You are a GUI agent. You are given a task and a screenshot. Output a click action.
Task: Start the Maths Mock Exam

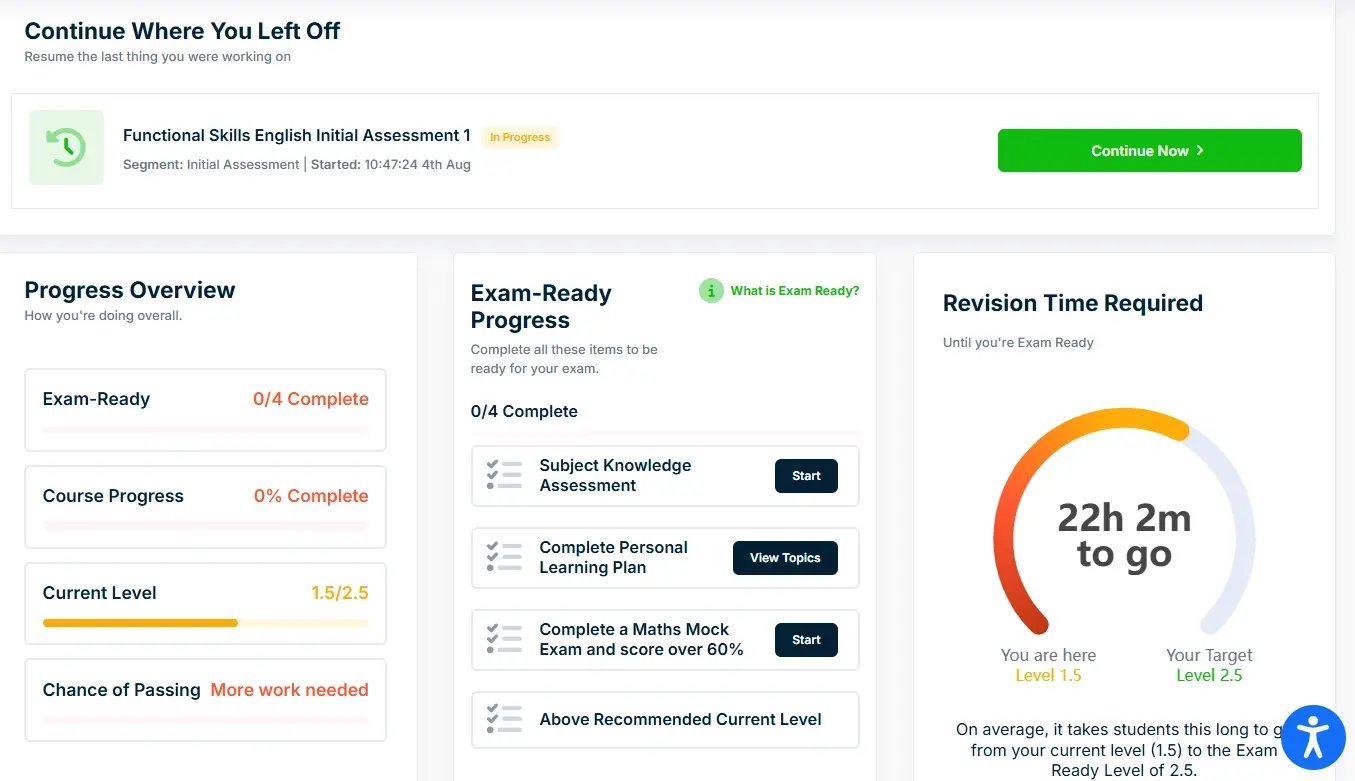806,640
